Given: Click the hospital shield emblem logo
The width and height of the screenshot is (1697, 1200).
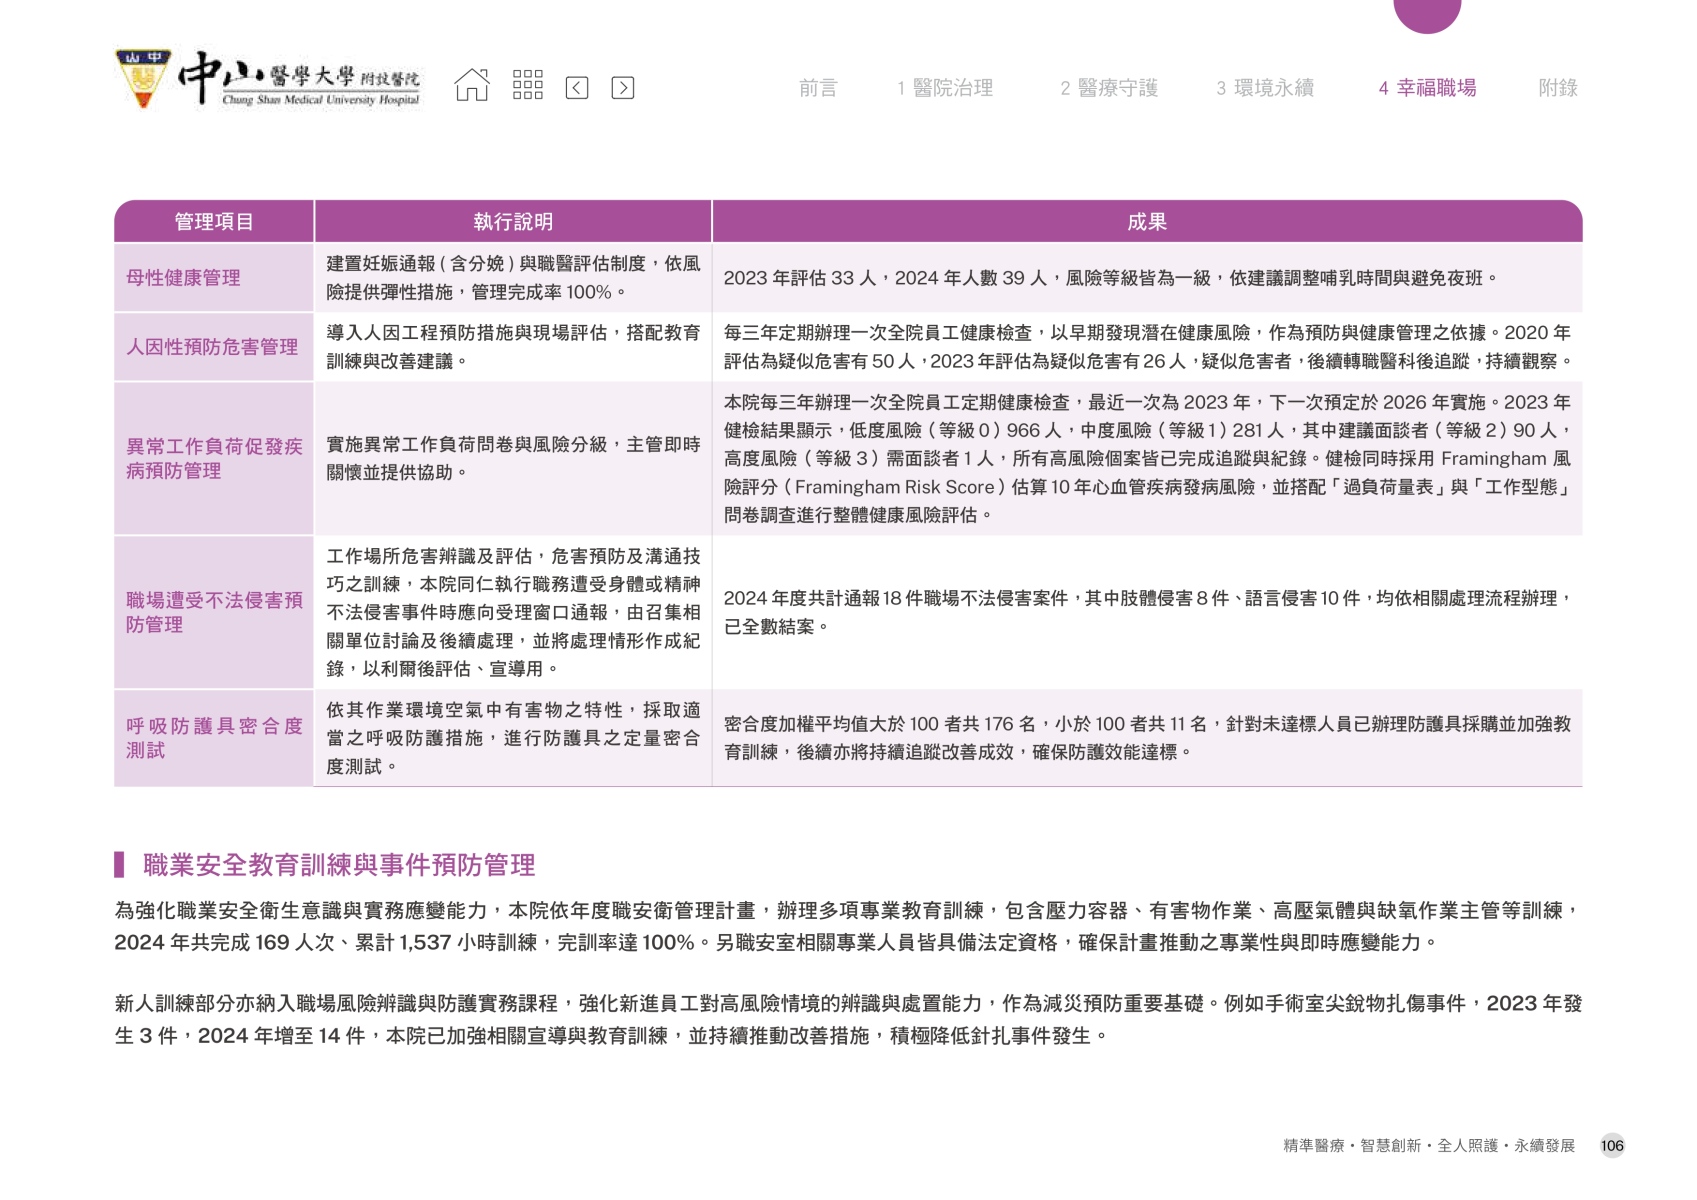Looking at the screenshot, I should pyautogui.click(x=143, y=78).
